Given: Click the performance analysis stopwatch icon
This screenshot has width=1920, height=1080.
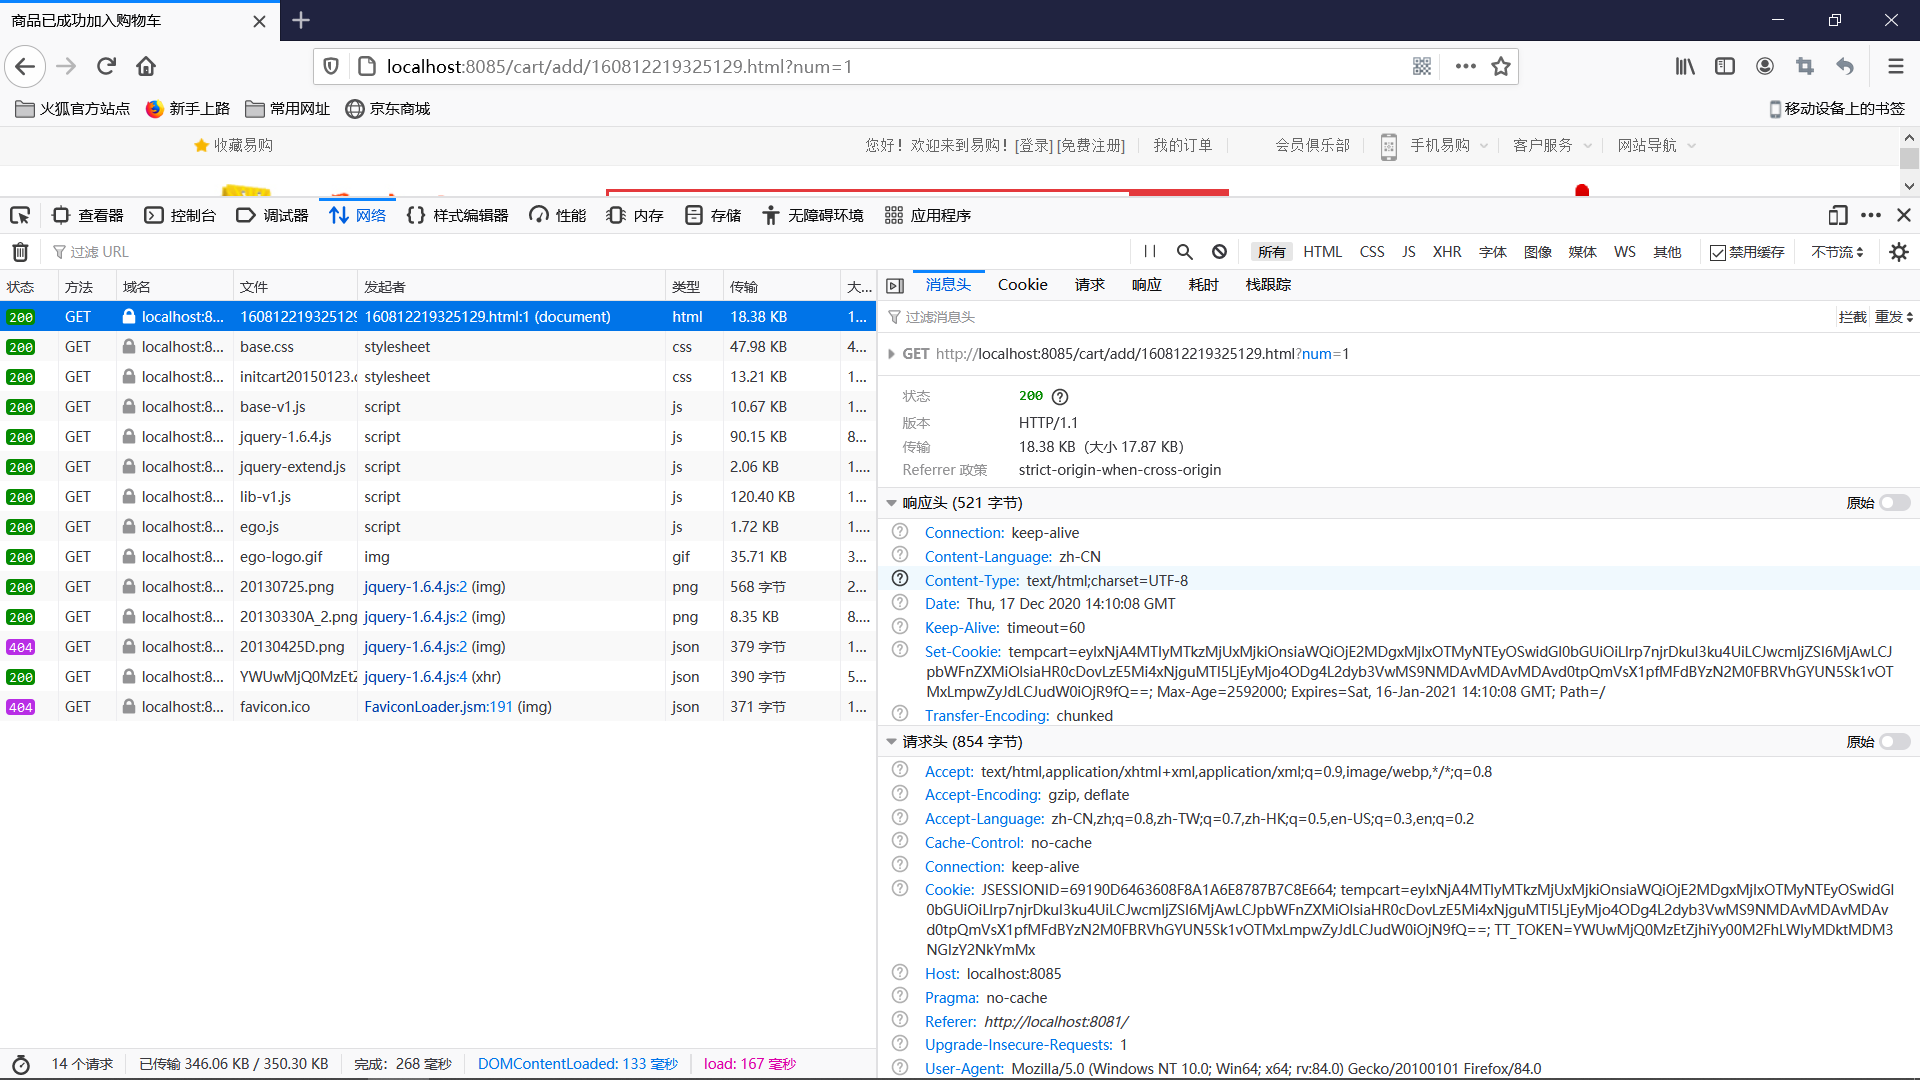Looking at the screenshot, I should click(20, 1064).
